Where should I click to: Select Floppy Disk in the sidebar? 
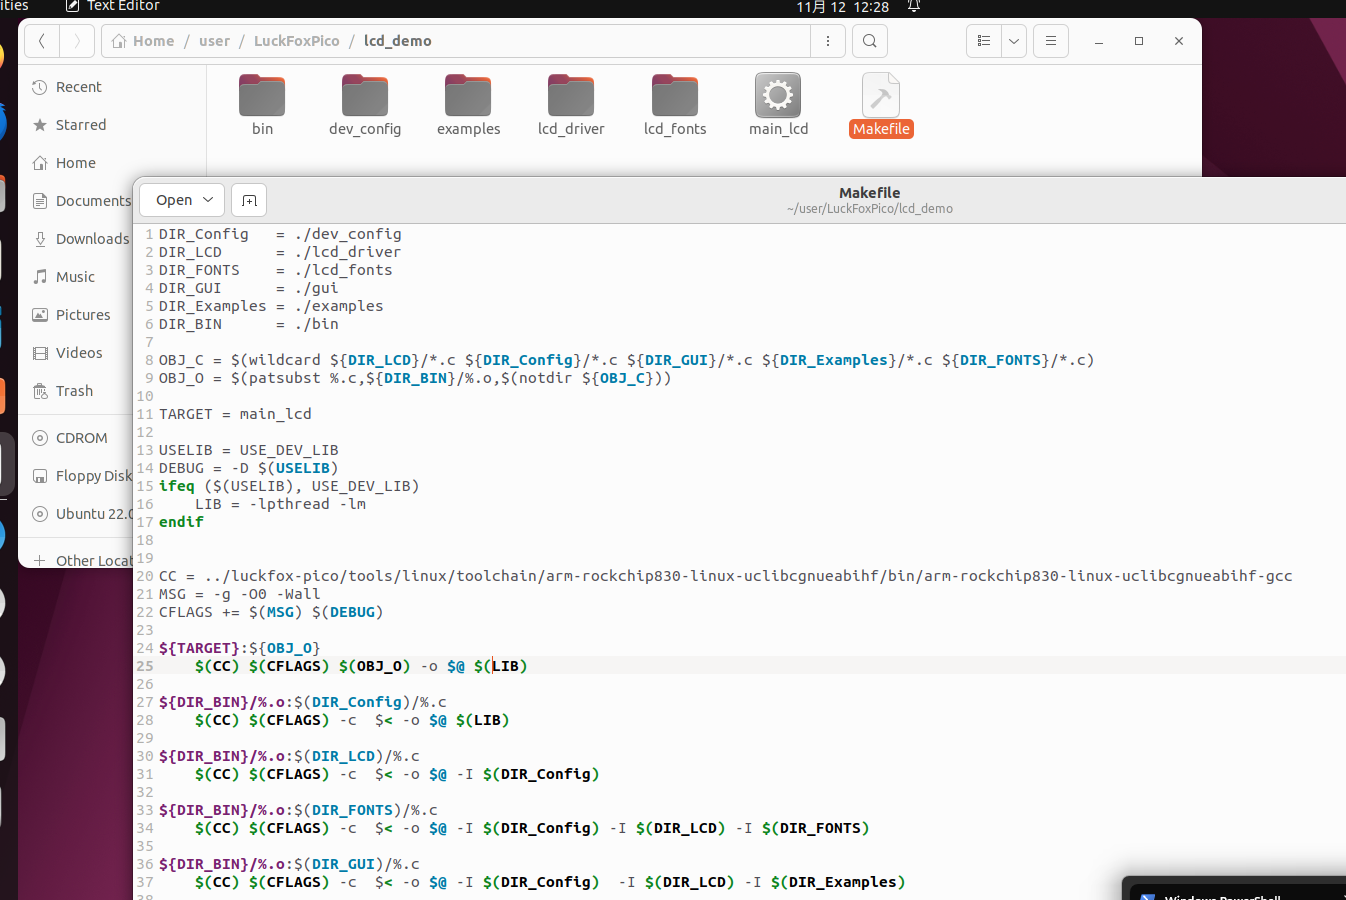click(80, 476)
